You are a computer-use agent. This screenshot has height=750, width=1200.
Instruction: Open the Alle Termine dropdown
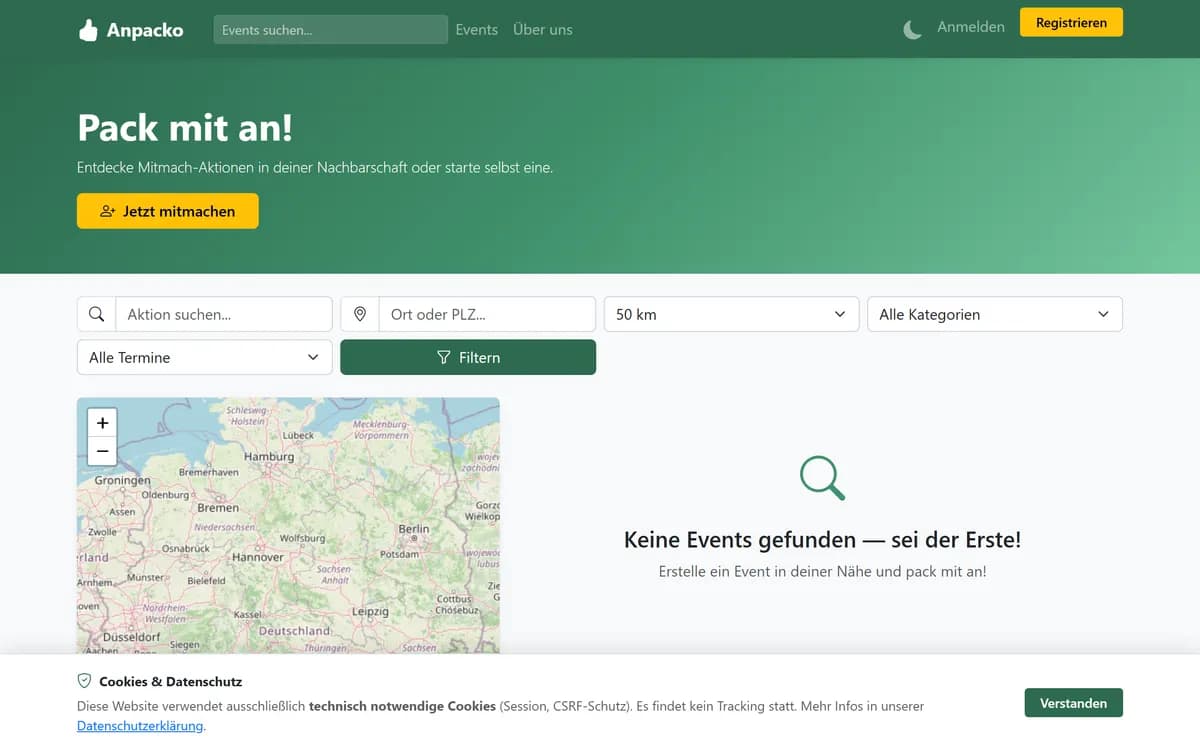click(204, 357)
